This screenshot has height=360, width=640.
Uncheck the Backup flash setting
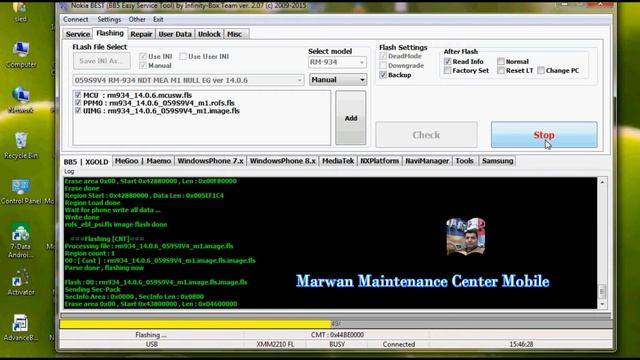[383, 75]
